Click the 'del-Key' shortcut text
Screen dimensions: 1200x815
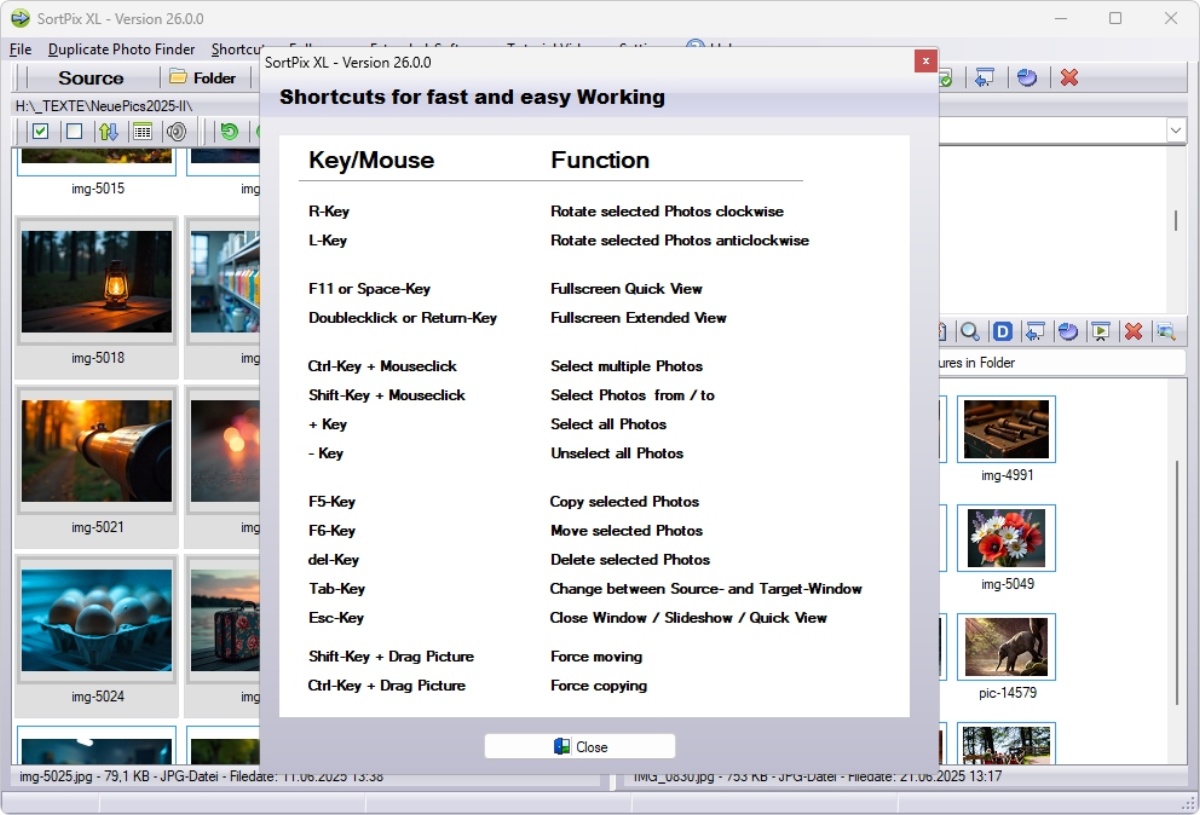click(x=334, y=559)
